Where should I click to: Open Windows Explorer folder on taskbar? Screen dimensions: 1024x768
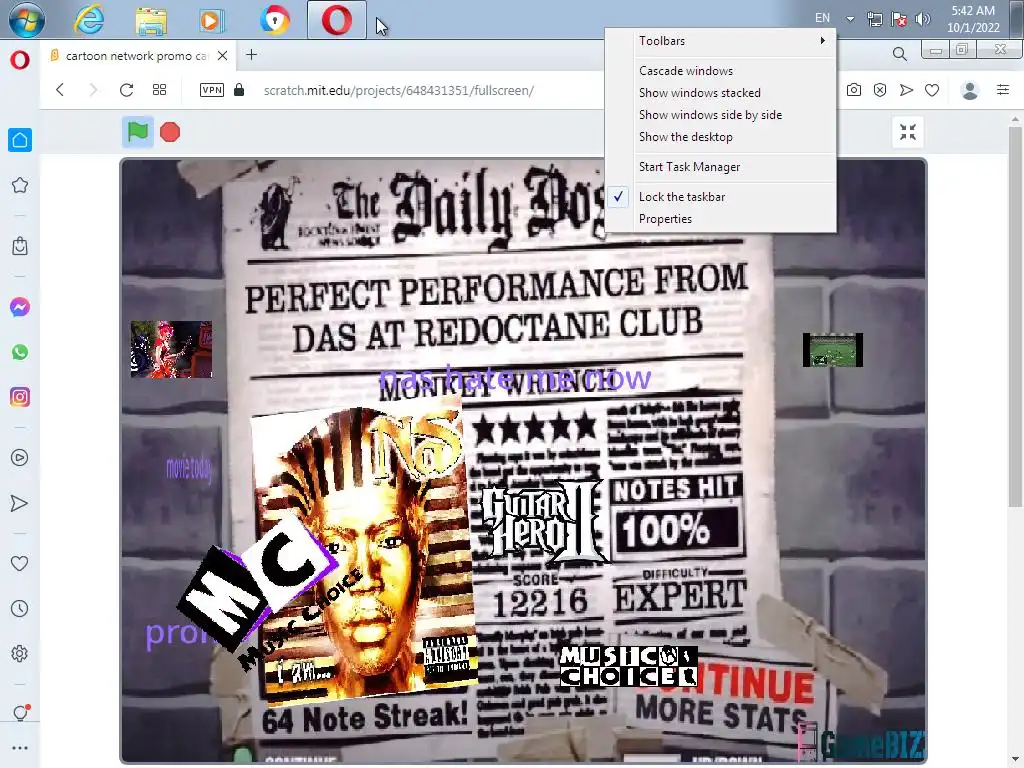click(x=151, y=20)
